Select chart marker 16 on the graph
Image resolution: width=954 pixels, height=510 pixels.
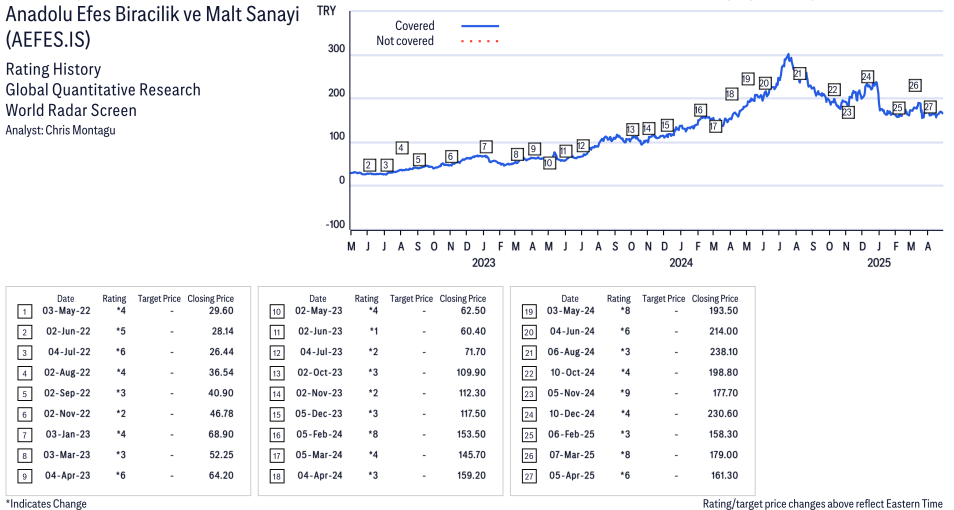point(700,110)
